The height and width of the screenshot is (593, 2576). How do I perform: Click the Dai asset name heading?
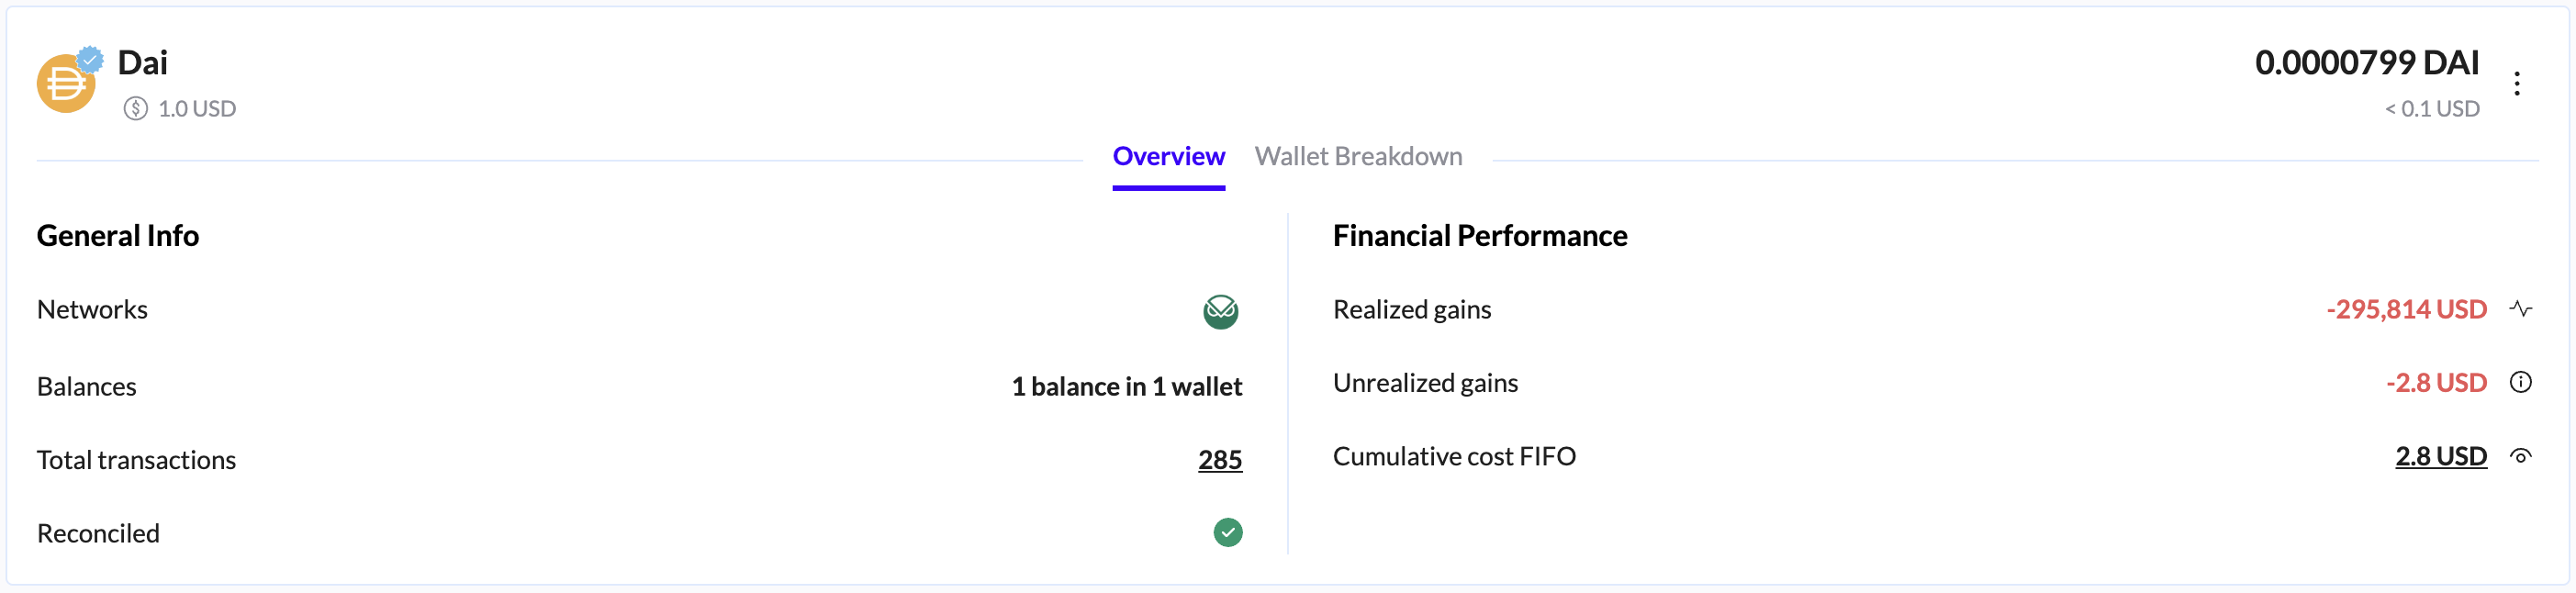(x=143, y=63)
